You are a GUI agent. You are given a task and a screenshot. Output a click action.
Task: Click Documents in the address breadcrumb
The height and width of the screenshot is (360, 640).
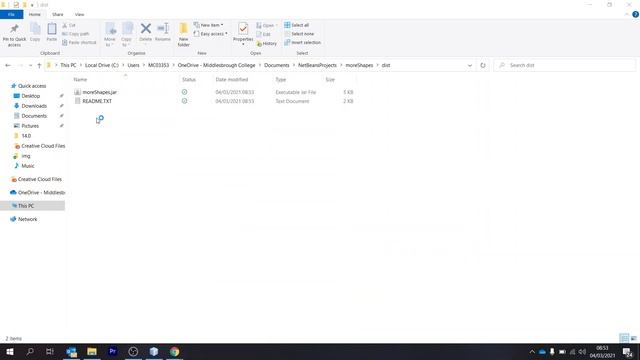pos(276,65)
